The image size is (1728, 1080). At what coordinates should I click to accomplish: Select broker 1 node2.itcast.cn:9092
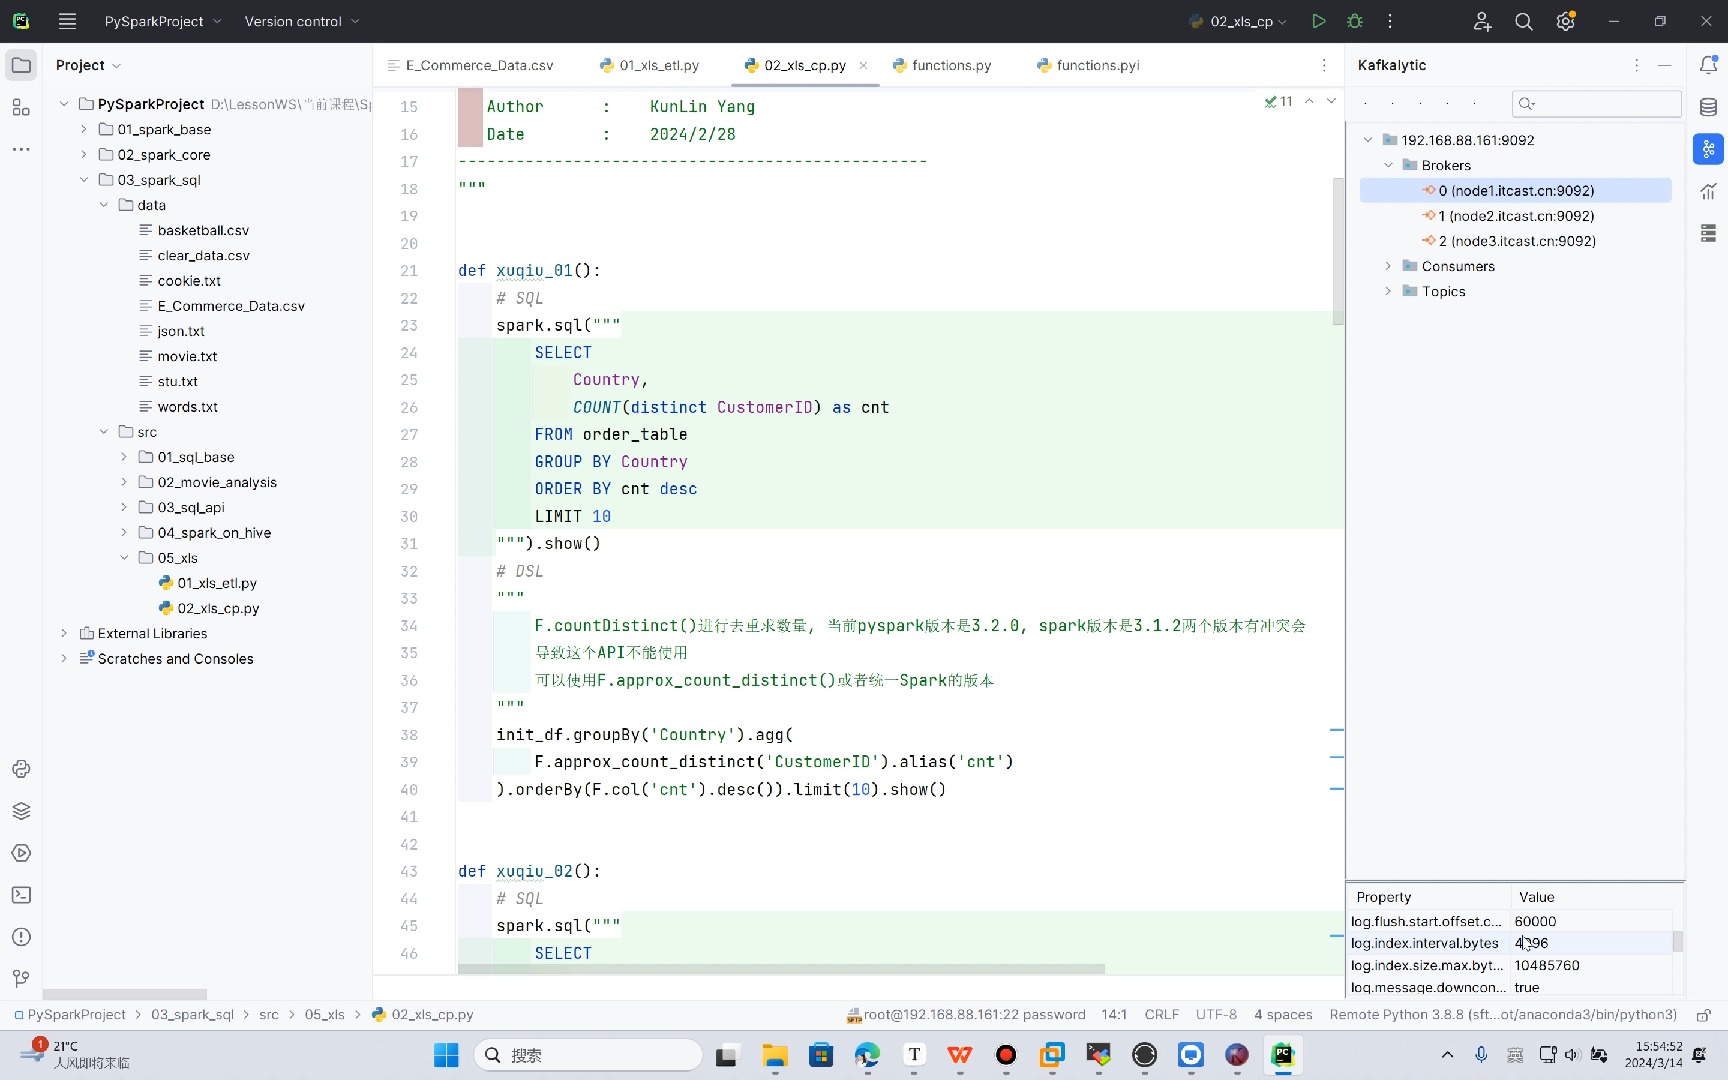1515,216
